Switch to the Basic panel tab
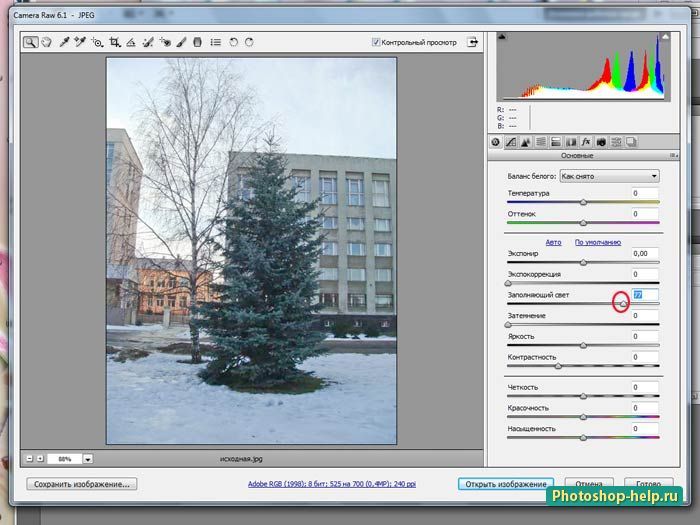 (x=496, y=142)
